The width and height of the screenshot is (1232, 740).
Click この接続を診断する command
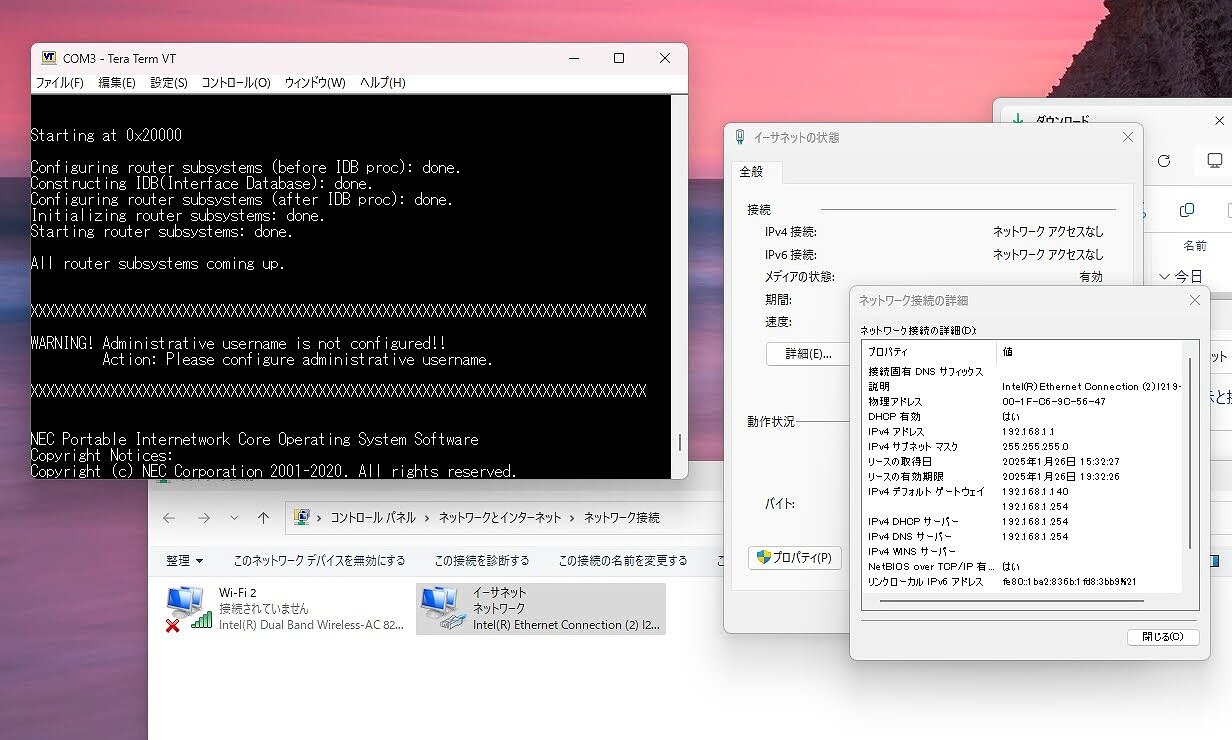point(482,561)
